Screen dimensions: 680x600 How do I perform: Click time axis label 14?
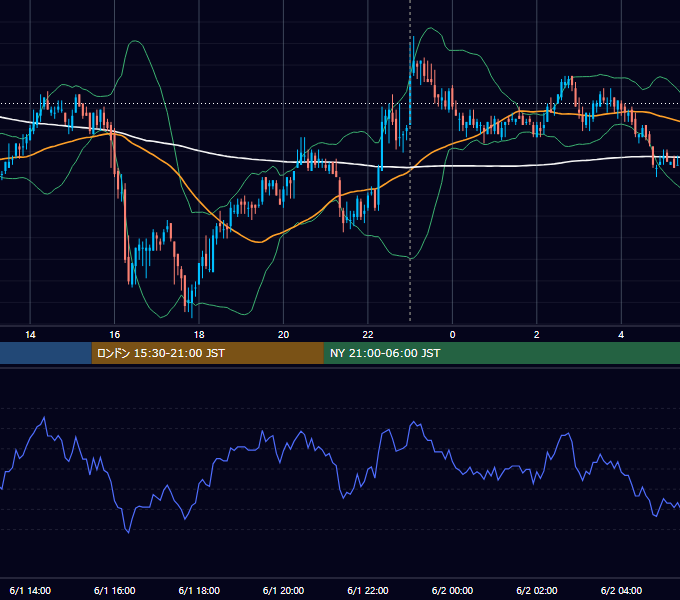point(30,335)
